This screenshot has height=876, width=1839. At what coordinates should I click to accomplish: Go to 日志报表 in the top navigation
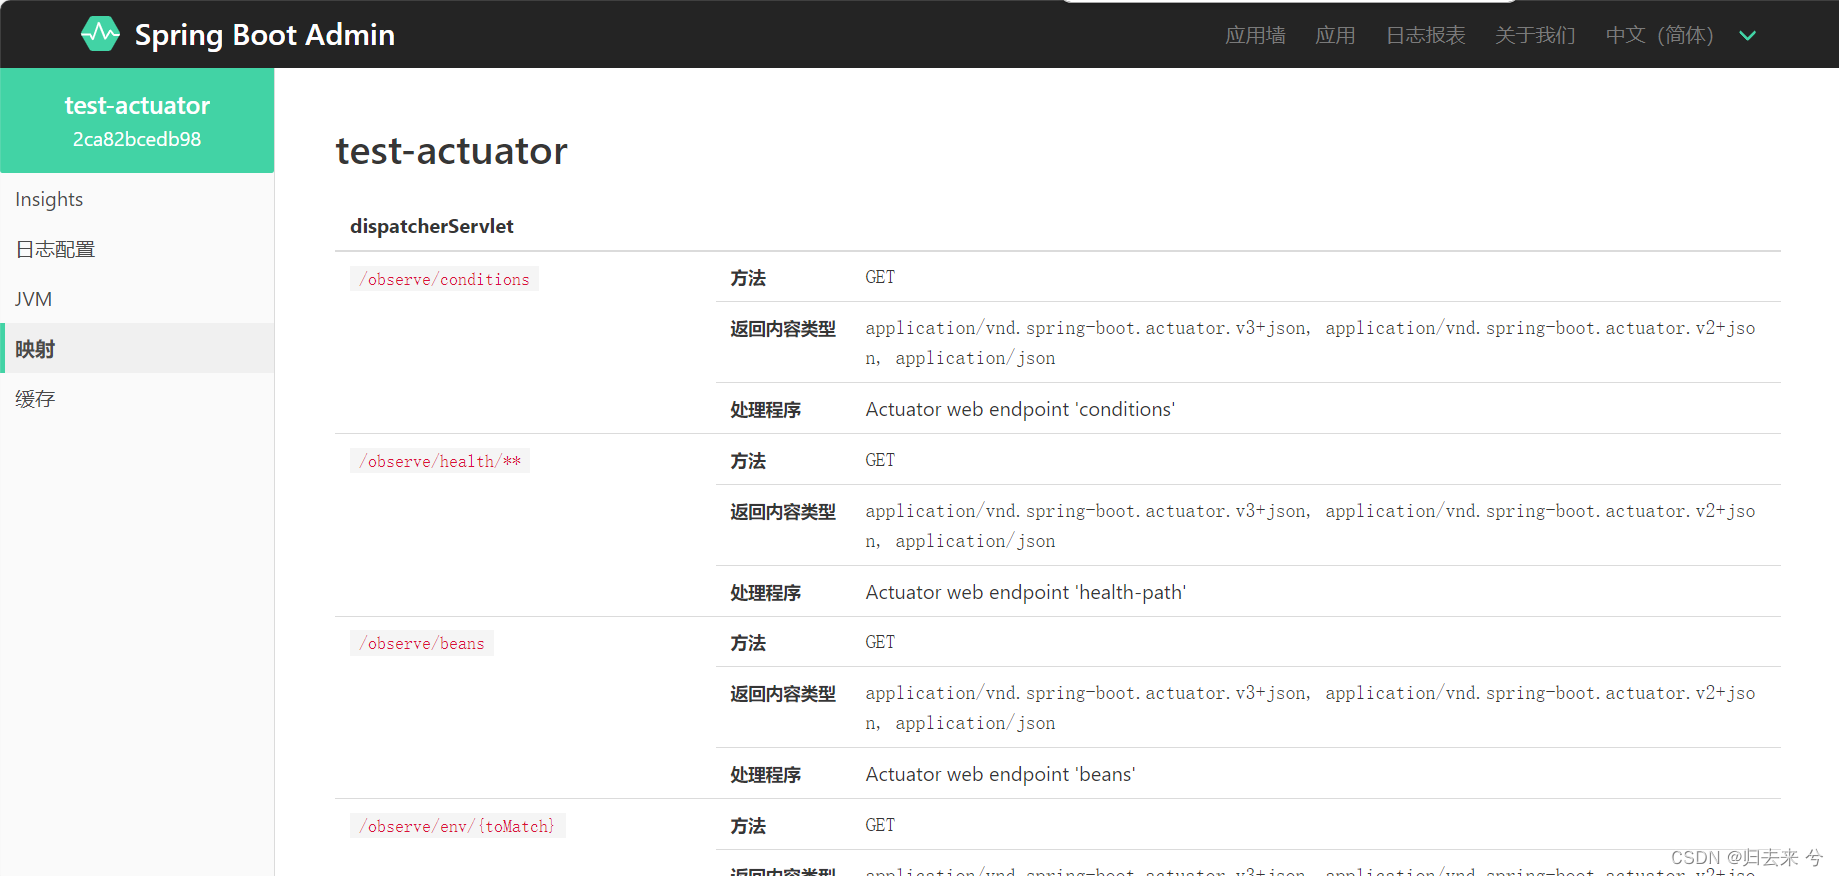1425,35
